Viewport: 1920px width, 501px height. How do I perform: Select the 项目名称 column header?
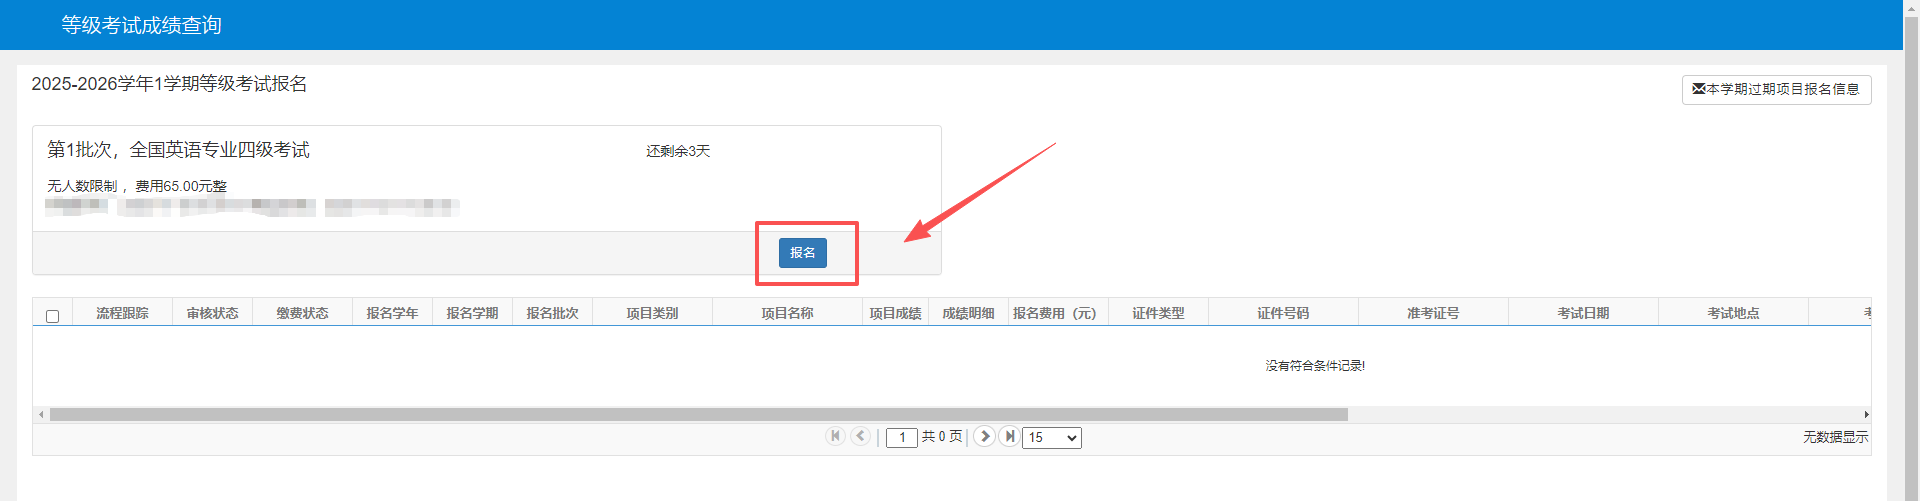click(787, 313)
